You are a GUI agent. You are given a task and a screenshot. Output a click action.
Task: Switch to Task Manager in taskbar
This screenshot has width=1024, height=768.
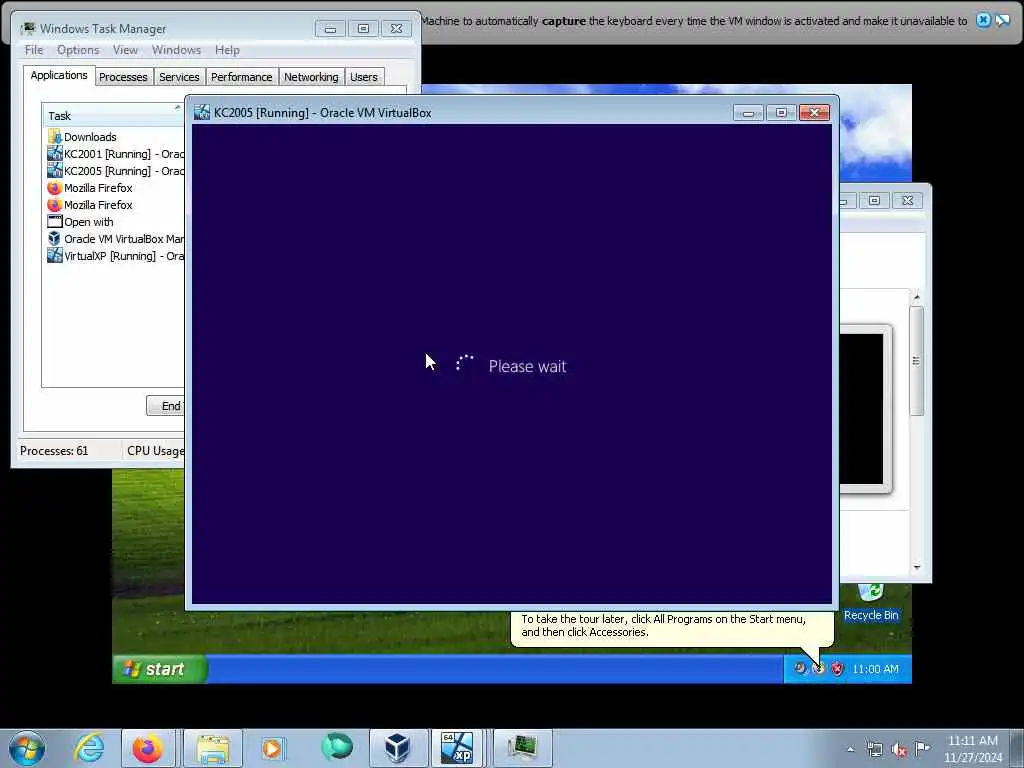(x=522, y=748)
